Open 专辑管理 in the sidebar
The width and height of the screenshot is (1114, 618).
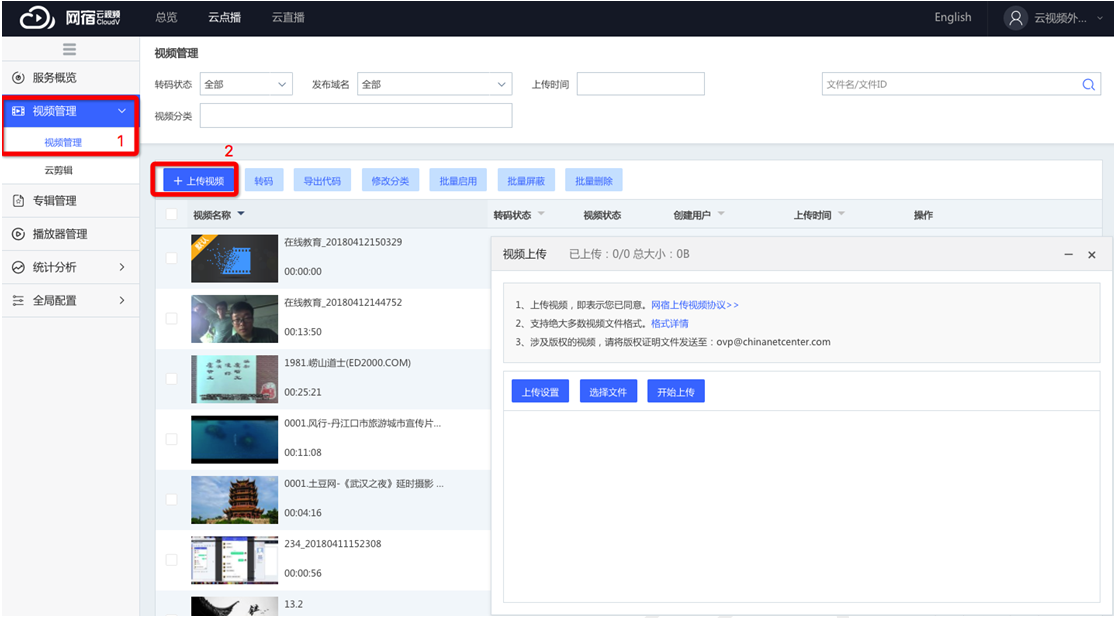(54, 201)
